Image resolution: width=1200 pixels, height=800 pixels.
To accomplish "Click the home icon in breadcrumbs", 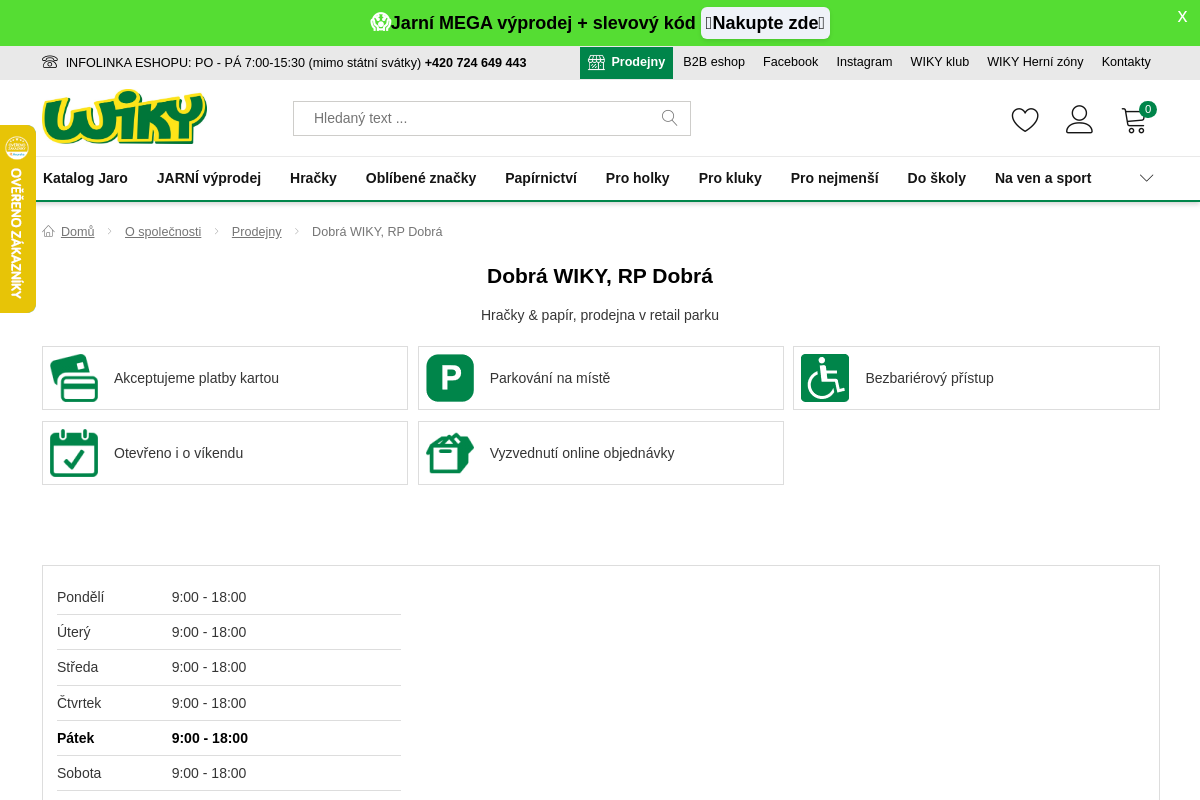I will pyautogui.click(x=49, y=232).
